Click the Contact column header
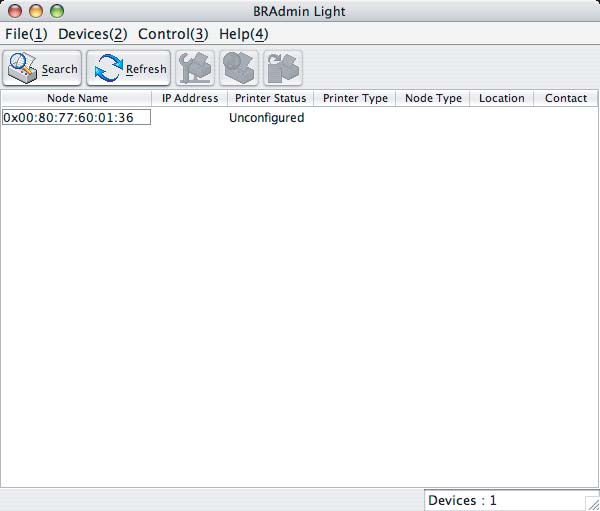The height and width of the screenshot is (511, 600). (x=566, y=98)
